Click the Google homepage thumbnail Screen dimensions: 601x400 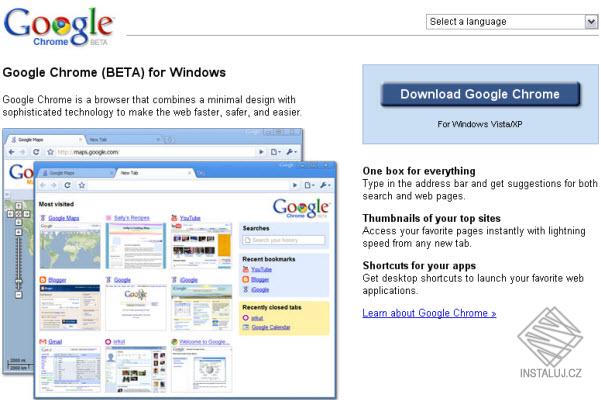(x=136, y=307)
